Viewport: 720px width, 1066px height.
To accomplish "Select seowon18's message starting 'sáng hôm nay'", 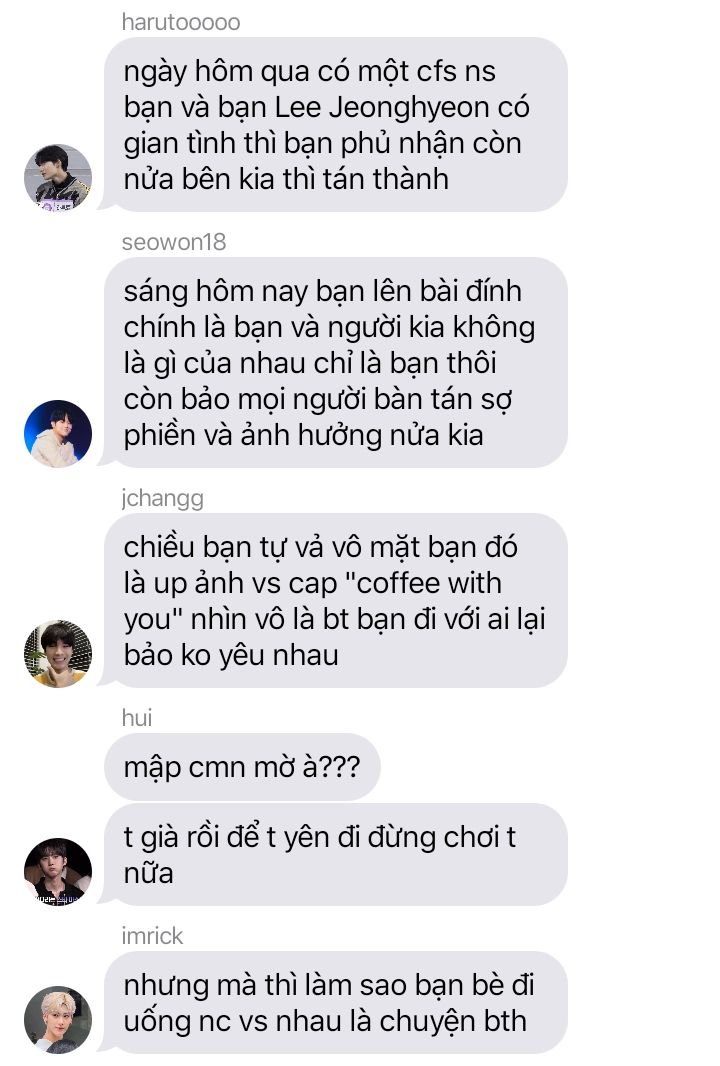I will tap(335, 362).
